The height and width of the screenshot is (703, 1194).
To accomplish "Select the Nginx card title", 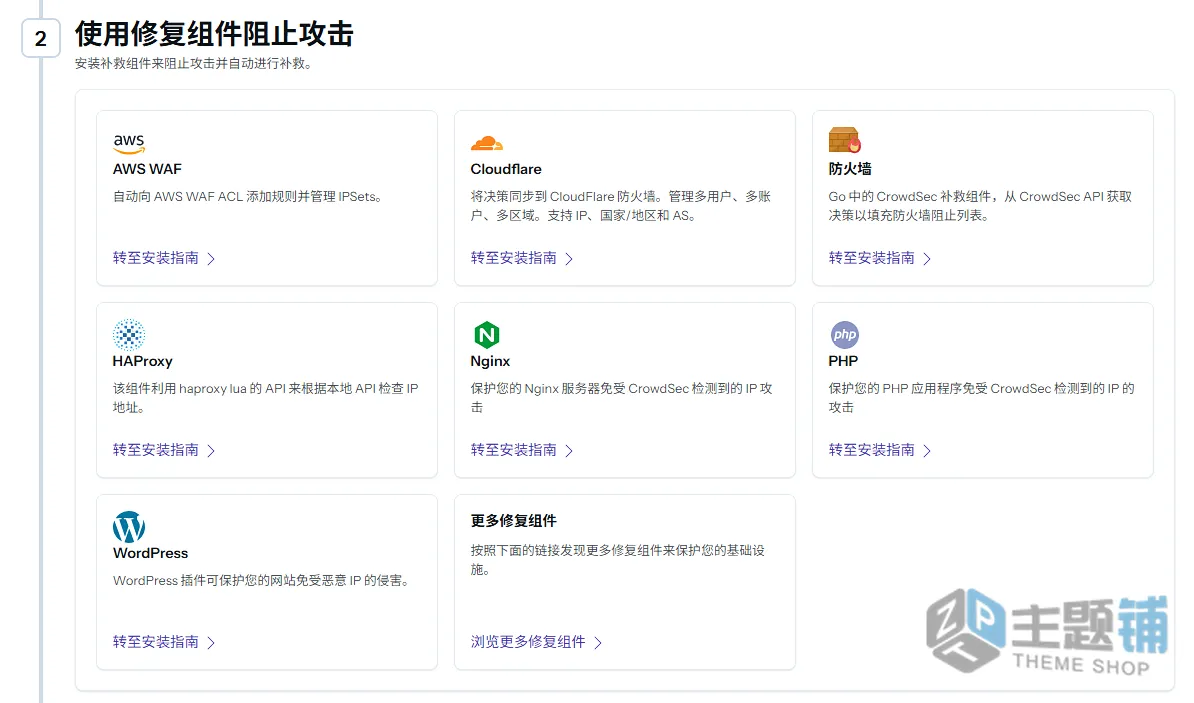I will [490, 361].
